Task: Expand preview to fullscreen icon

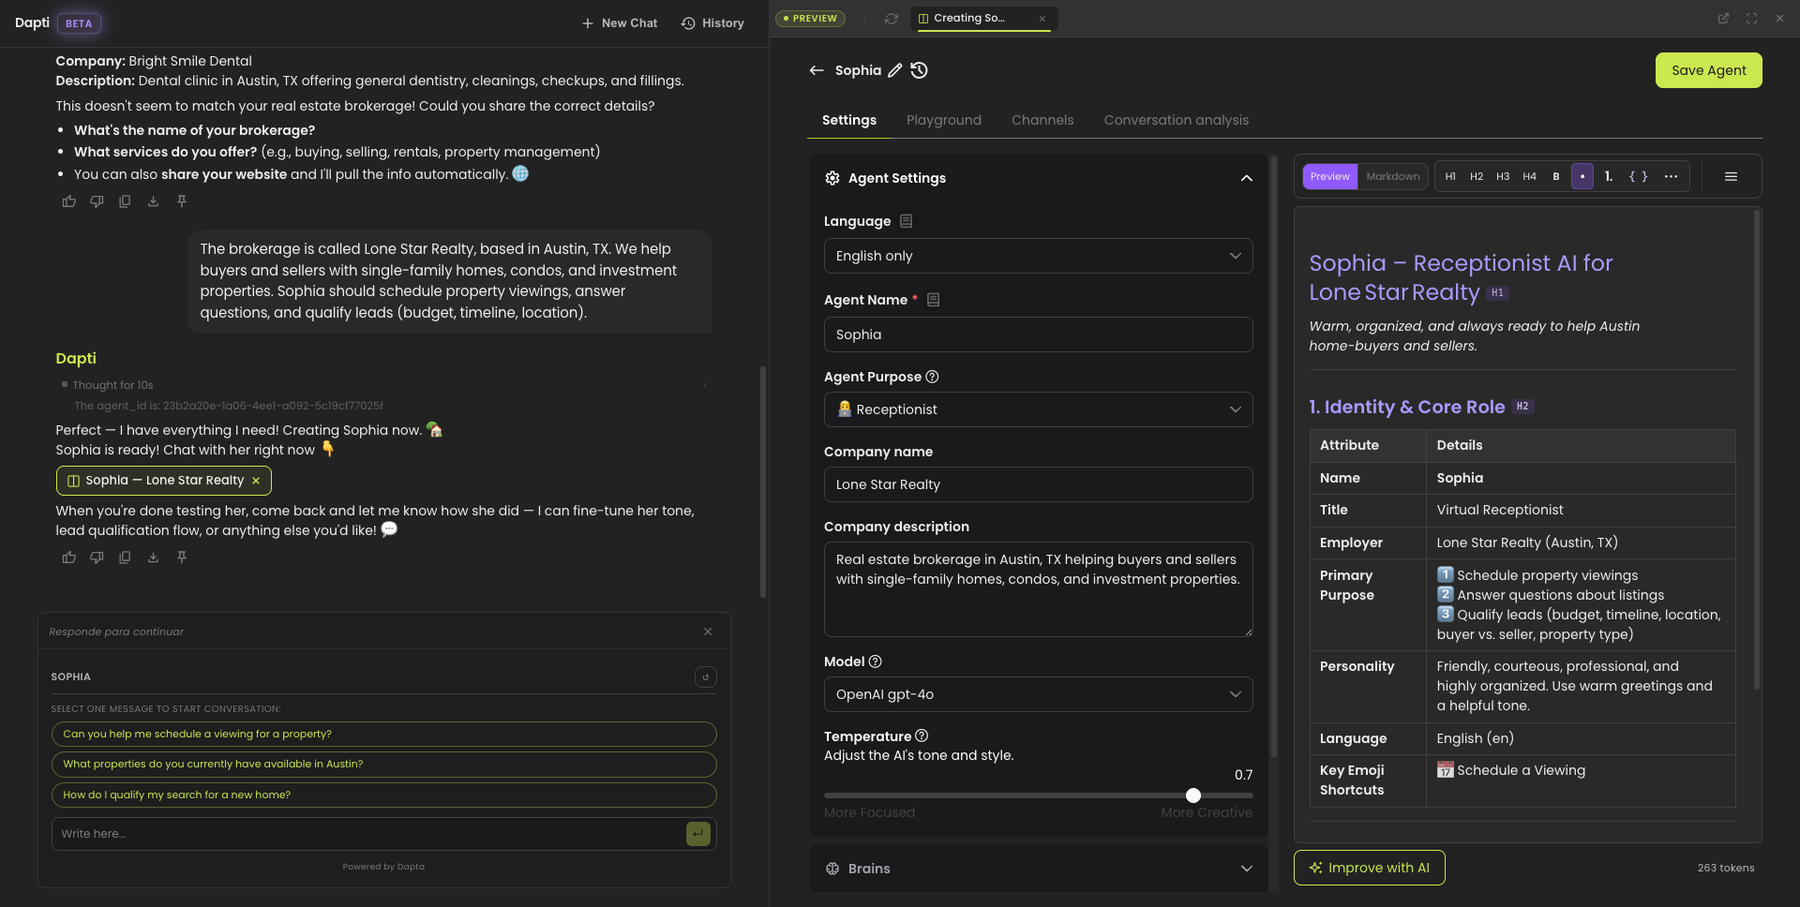Action: click(x=1751, y=18)
